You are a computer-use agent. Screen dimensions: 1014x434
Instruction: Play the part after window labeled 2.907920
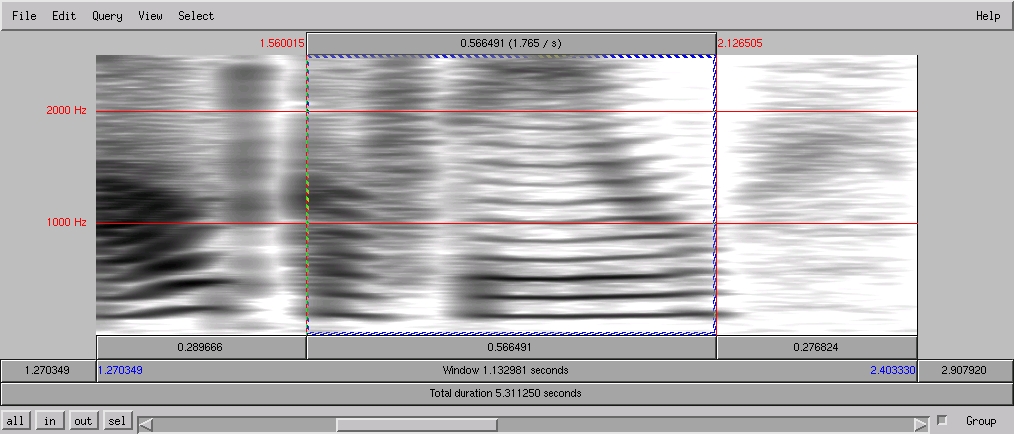tap(965, 371)
